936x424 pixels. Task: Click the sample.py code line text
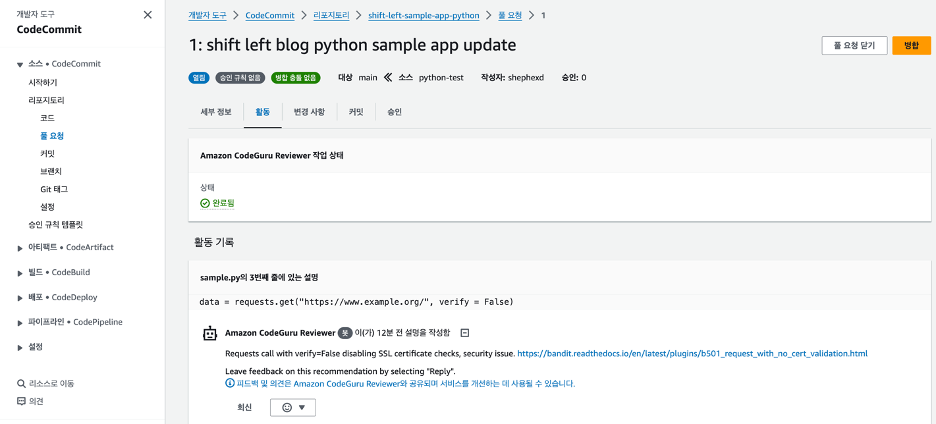pyautogui.click(x=356, y=302)
